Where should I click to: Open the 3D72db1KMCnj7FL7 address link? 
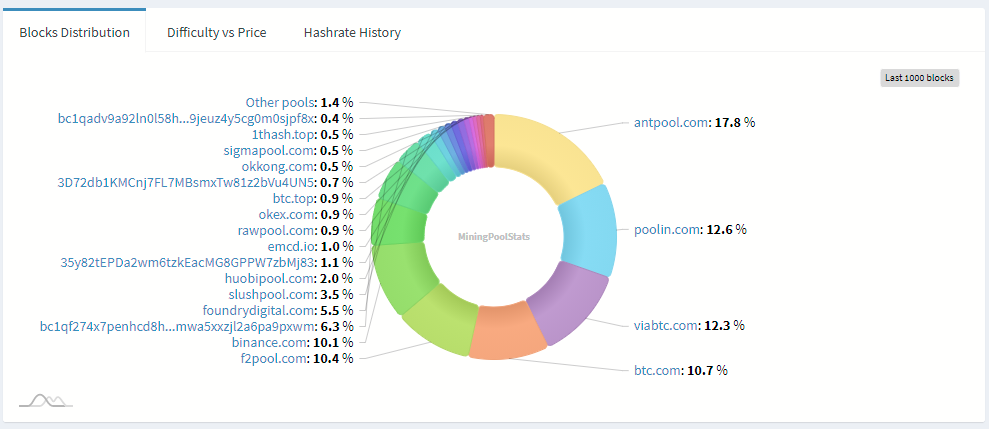coord(185,182)
